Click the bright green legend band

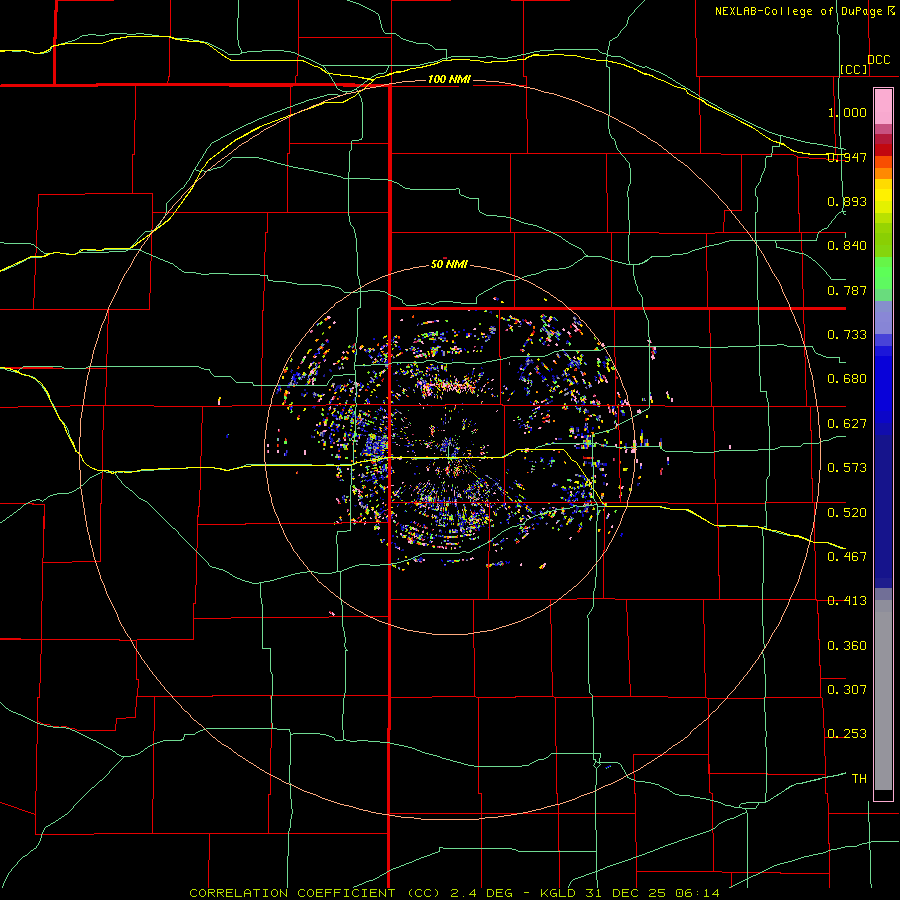(883, 273)
